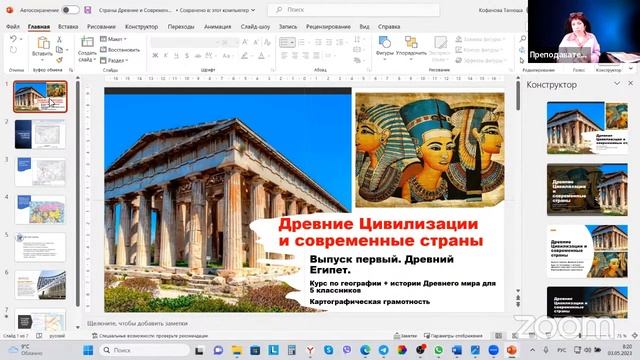This screenshot has height=360, width=640.
Task: Open Yandex Browser from the taskbar
Action: [310, 350]
